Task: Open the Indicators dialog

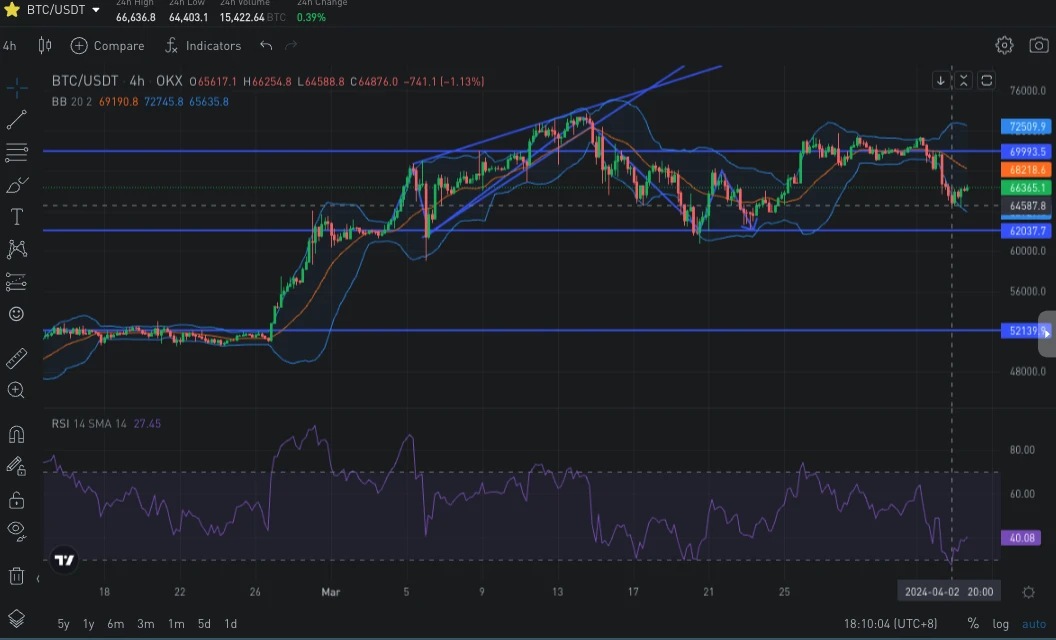Action: [203, 45]
